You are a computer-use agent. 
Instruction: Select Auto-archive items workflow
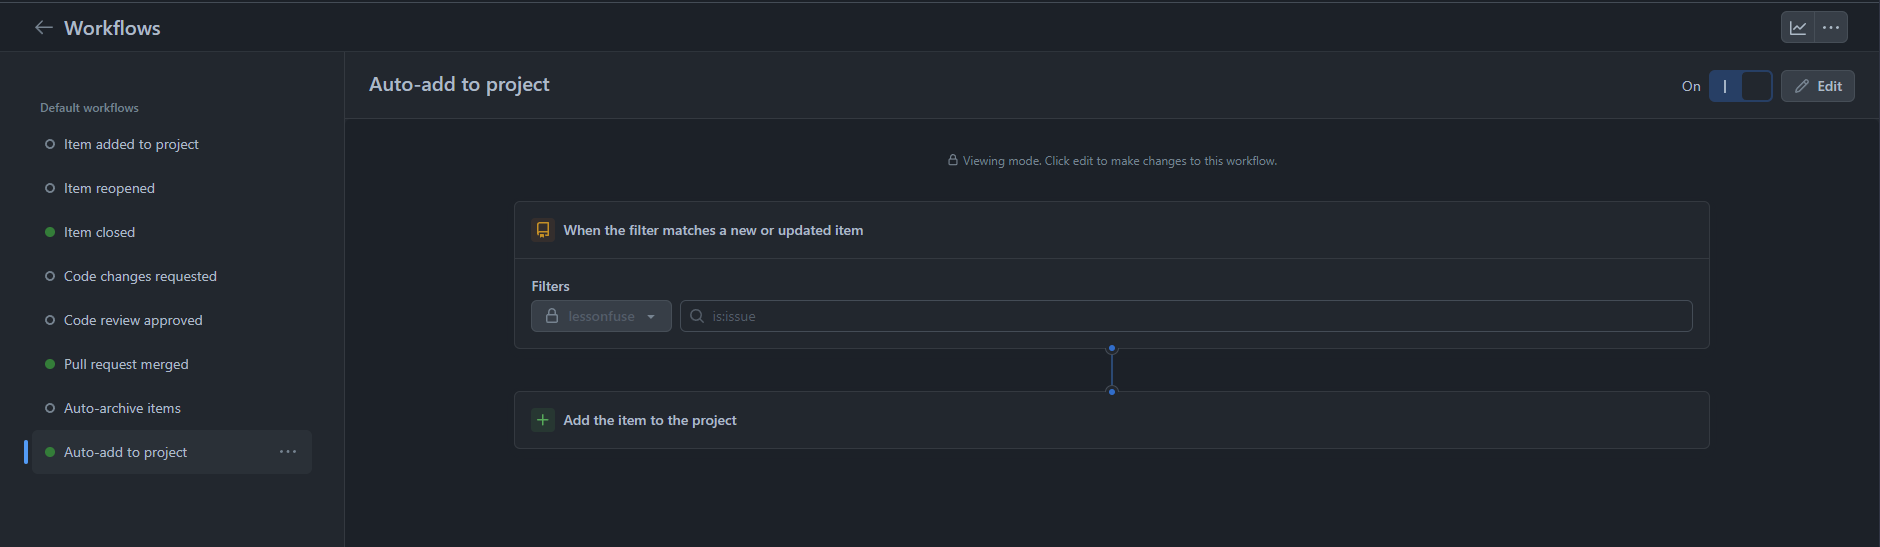pyautogui.click(x=122, y=408)
